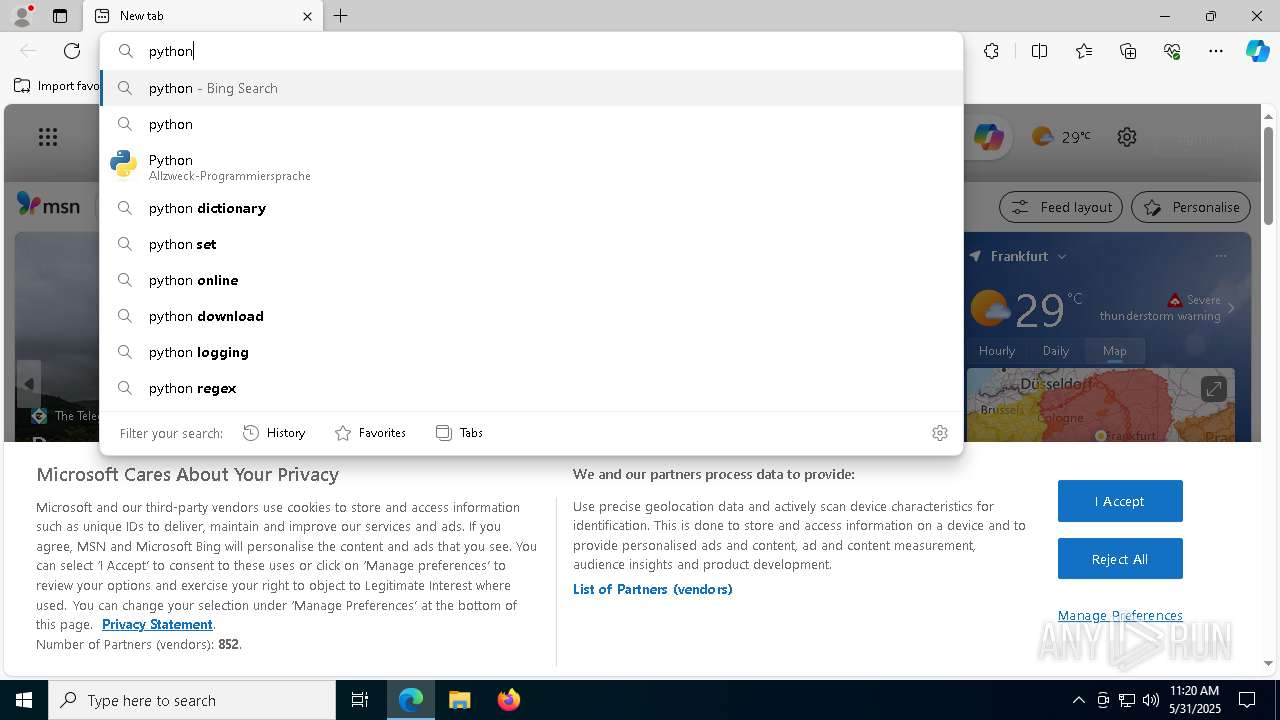The width and height of the screenshot is (1280, 720).
Task: Reload the page with refresh icon
Action: click(x=72, y=51)
